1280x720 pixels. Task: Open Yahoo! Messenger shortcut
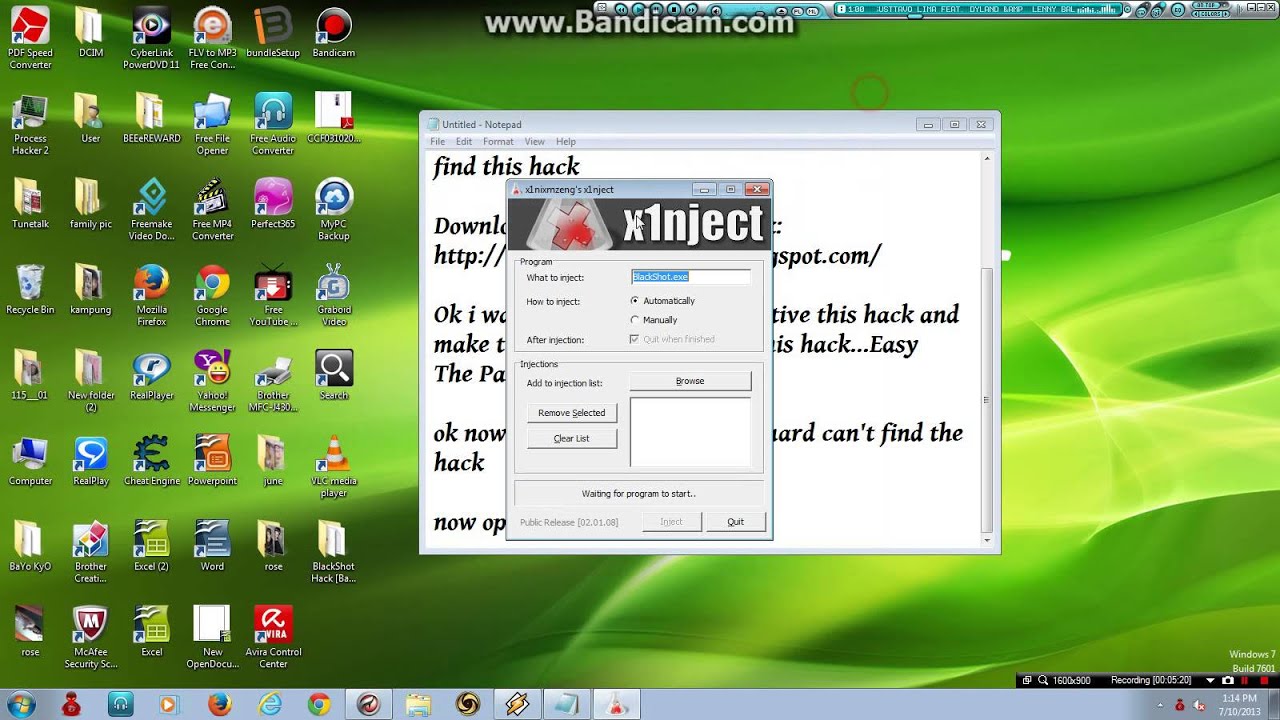(212, 381)
